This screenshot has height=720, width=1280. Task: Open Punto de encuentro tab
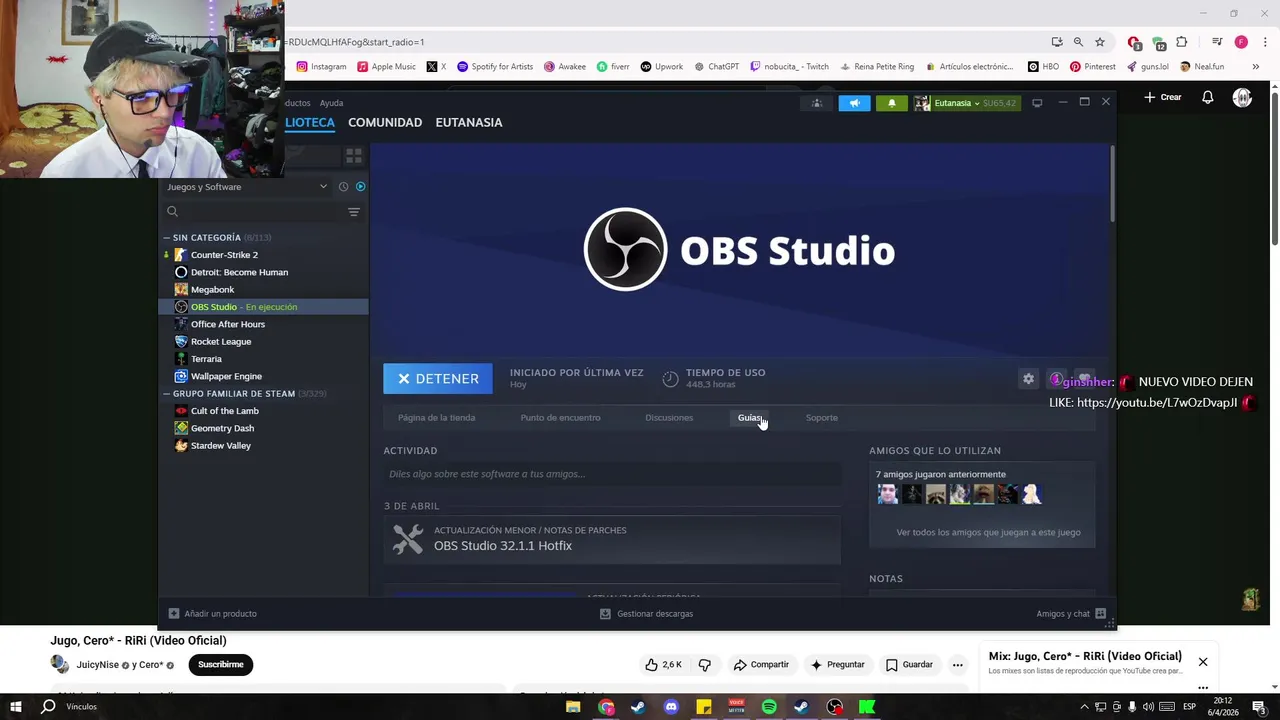(x=560, y=418)
